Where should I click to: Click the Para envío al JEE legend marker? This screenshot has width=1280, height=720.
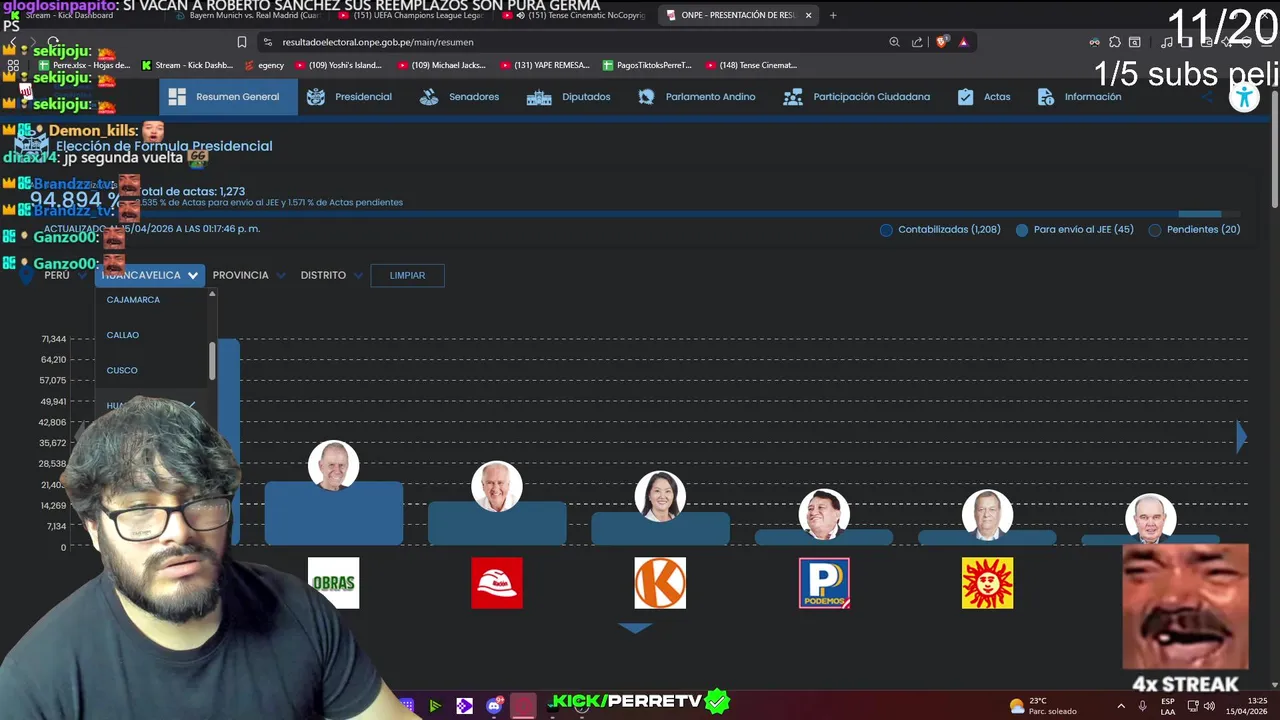[1022, 230]
